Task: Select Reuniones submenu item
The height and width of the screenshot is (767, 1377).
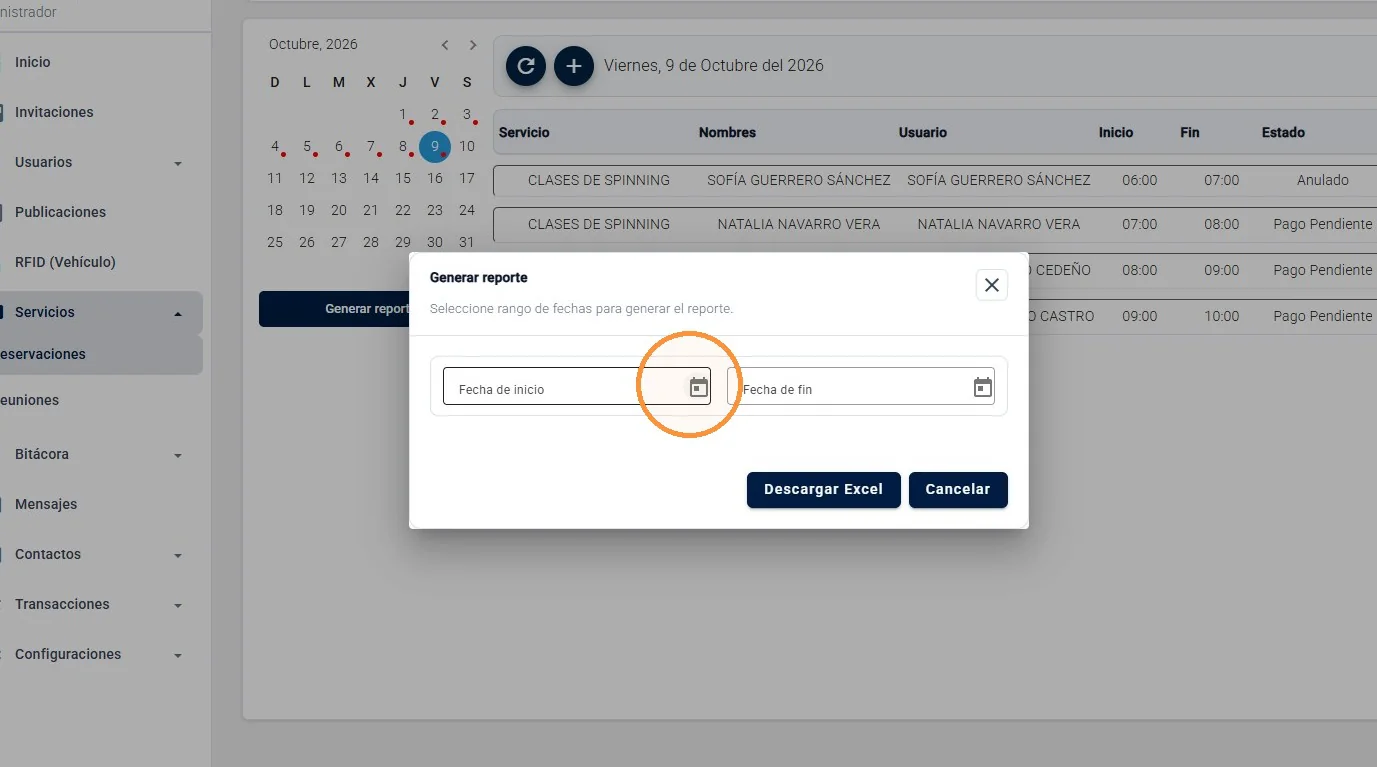Action: 30,400
